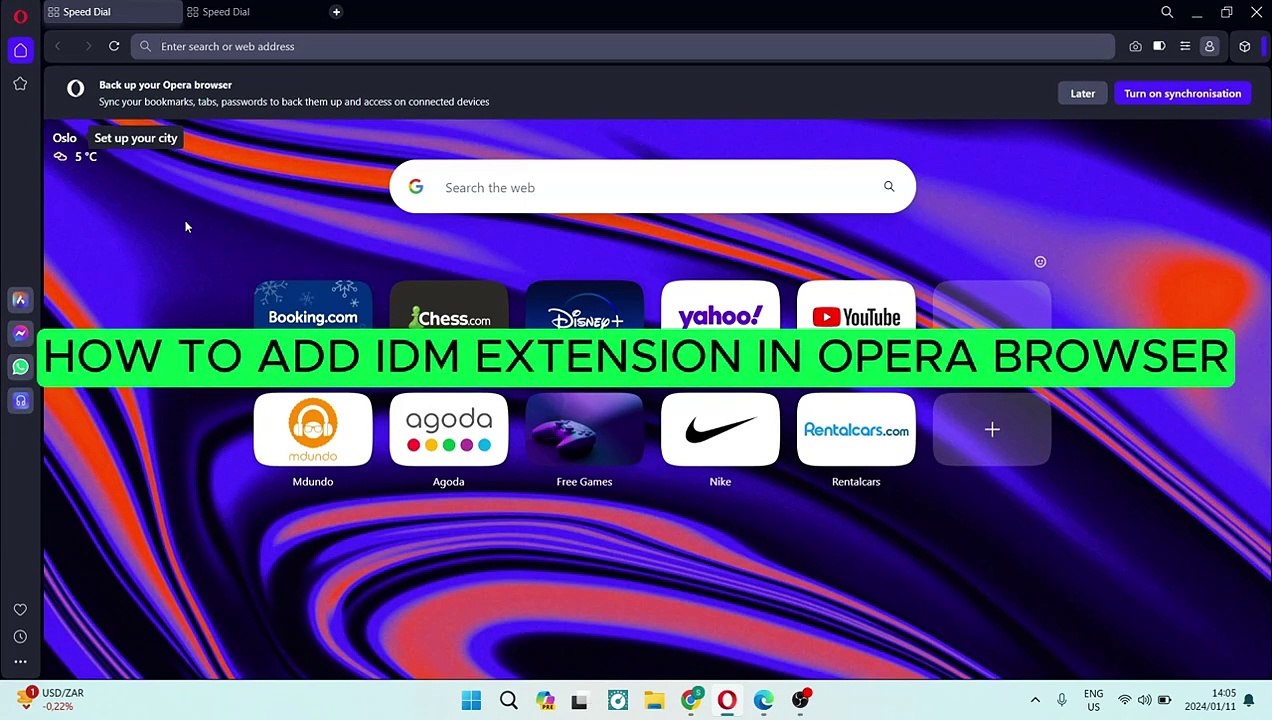Image resolution: width=1272 pixels, height=720 pixels.
Task: Open Disney+ speed dial tile
Action: (585, 305)
